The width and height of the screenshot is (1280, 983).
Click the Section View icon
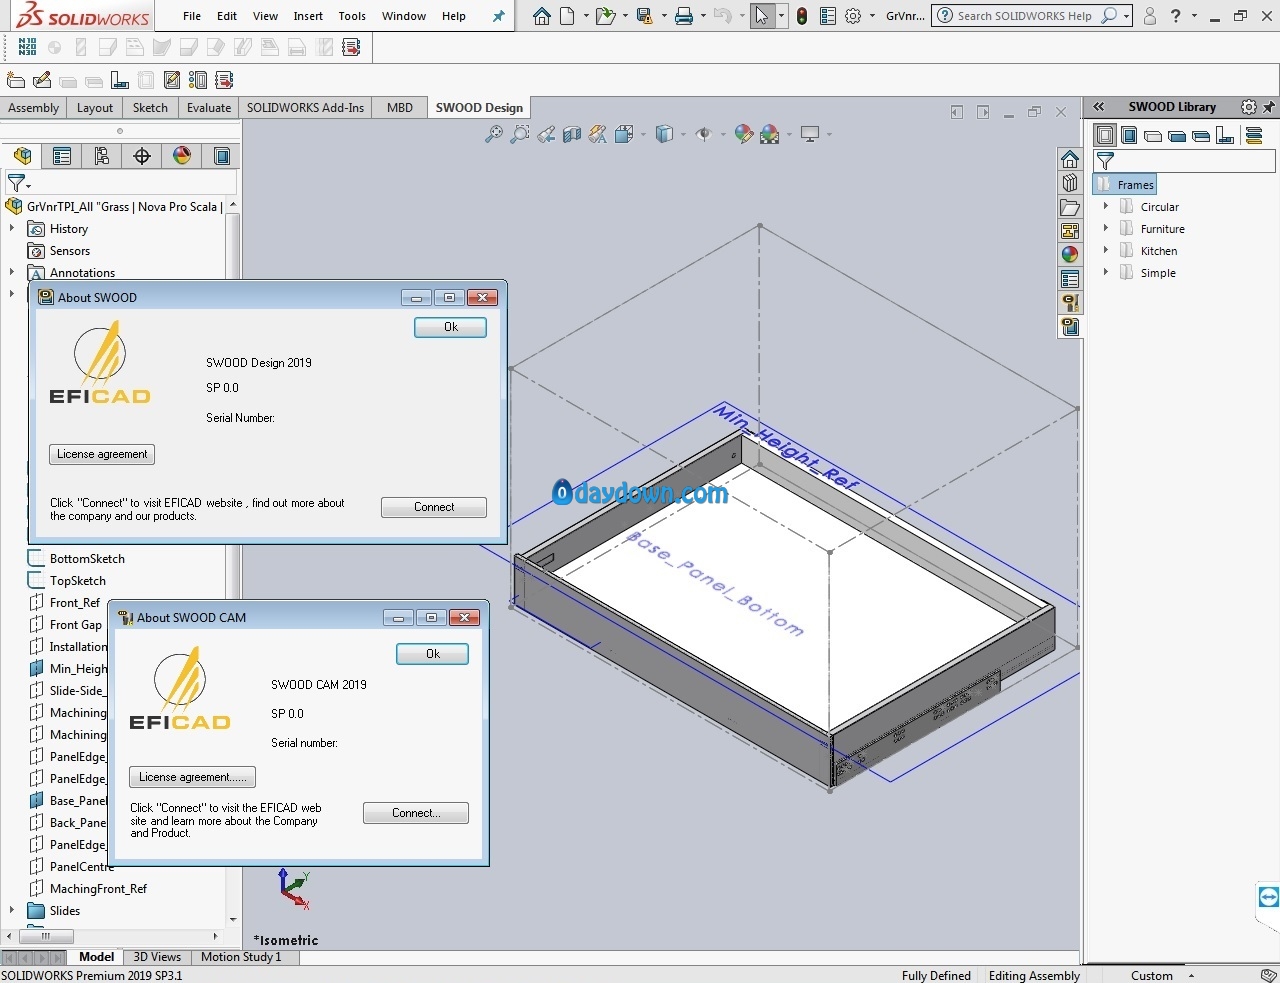pyautogui.click(x=572, y=134)
